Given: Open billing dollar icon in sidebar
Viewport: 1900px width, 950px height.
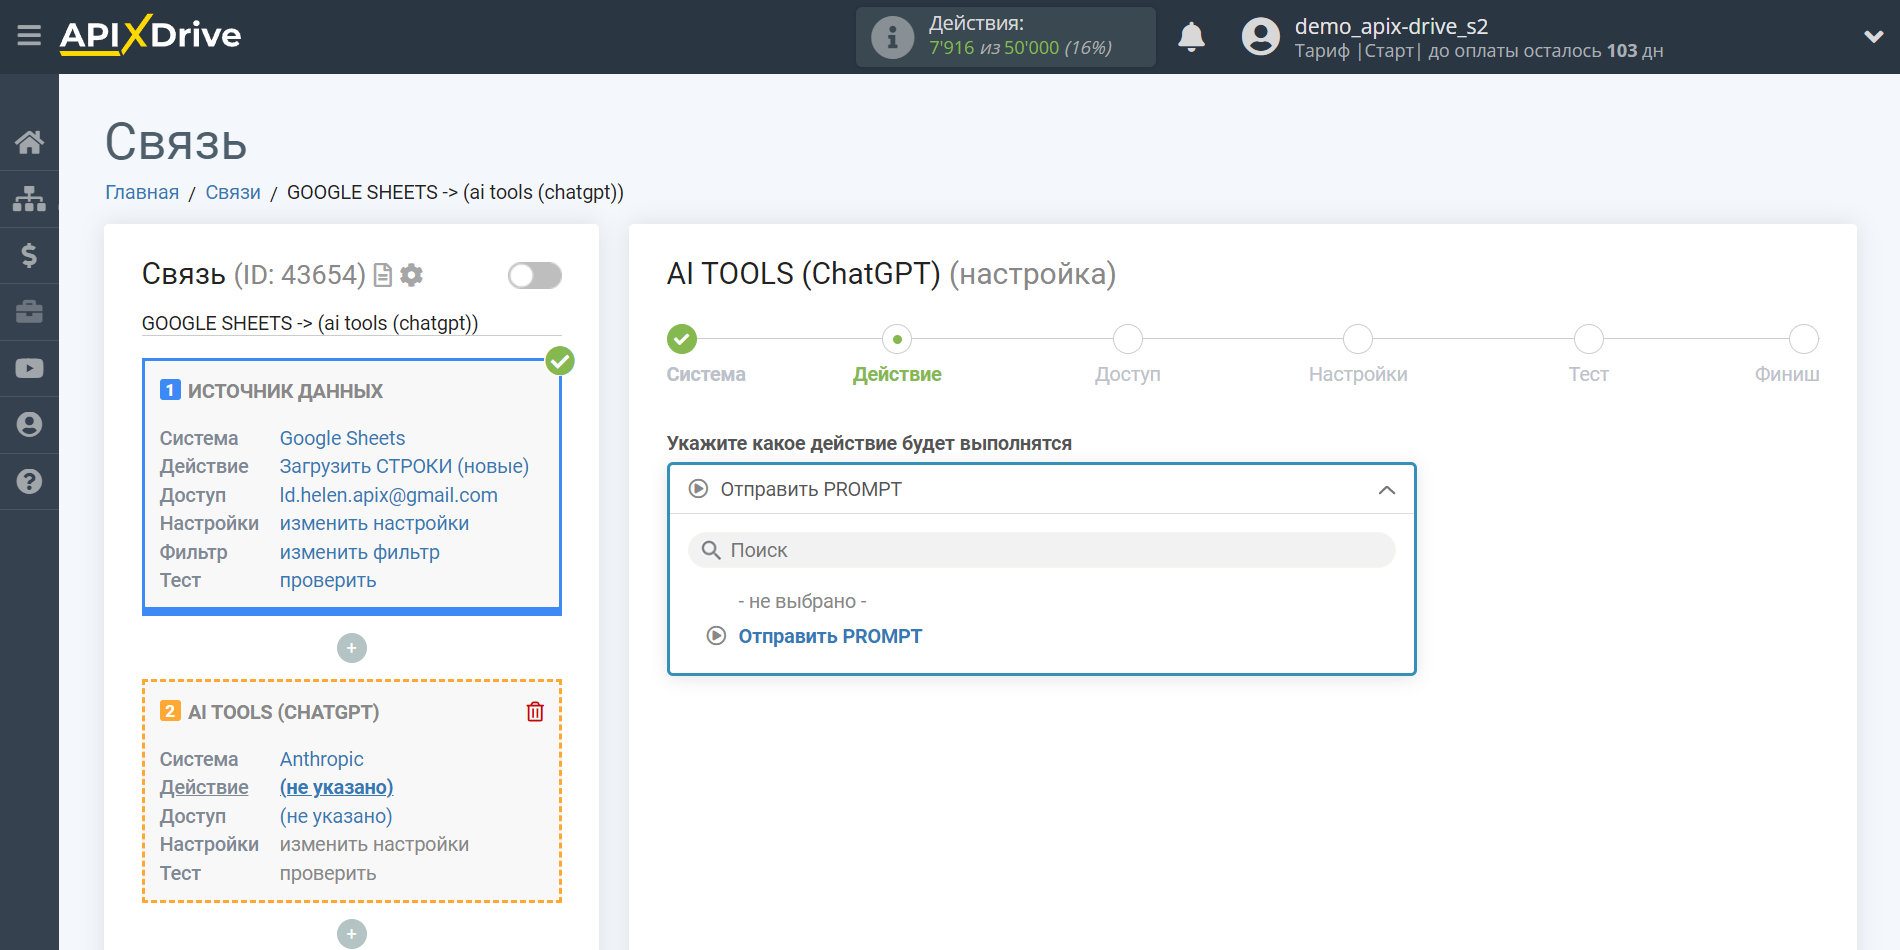Looking at the screenshot, I should coord(29,255).
